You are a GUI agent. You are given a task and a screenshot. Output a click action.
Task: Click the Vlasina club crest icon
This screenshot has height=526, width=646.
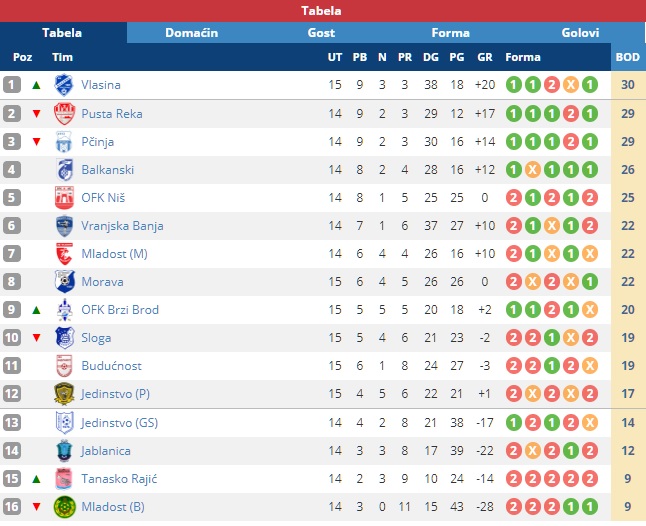click(x=64, y=85)
